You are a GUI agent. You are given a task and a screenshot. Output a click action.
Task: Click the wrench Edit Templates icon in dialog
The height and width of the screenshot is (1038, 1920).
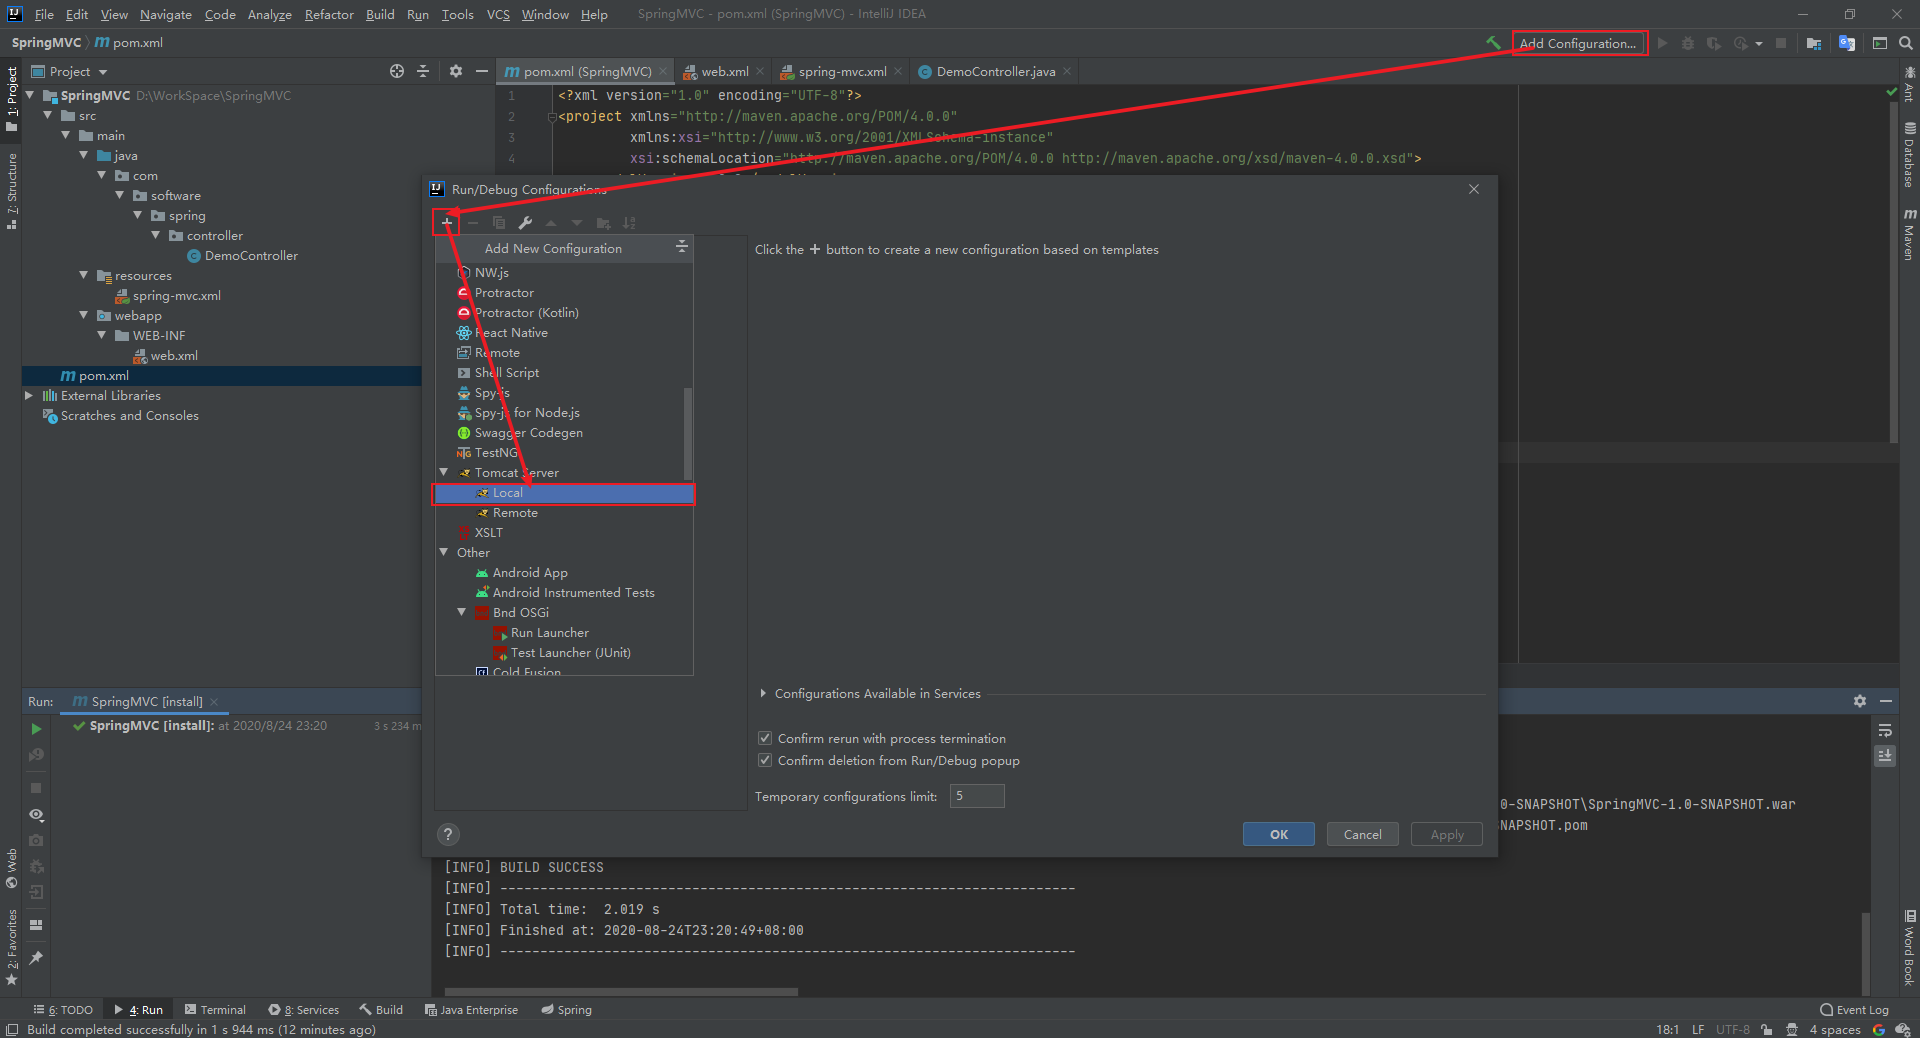pos(525,223)
